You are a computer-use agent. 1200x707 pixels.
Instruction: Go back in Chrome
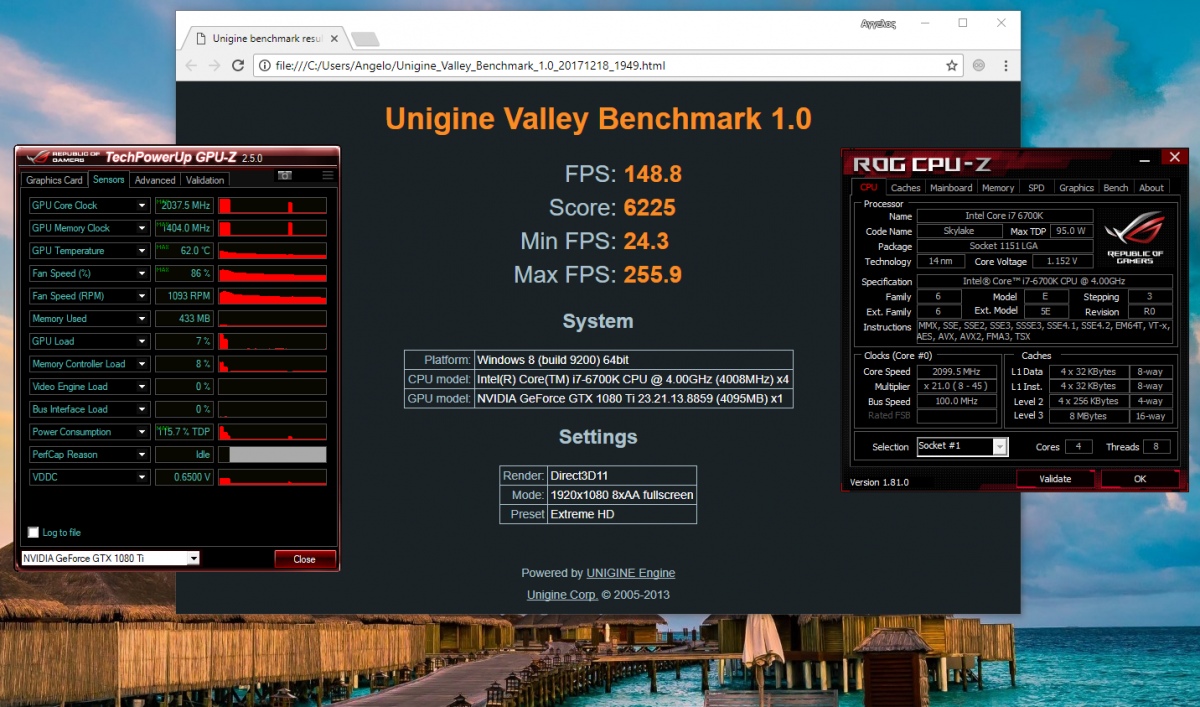point(190,65)
